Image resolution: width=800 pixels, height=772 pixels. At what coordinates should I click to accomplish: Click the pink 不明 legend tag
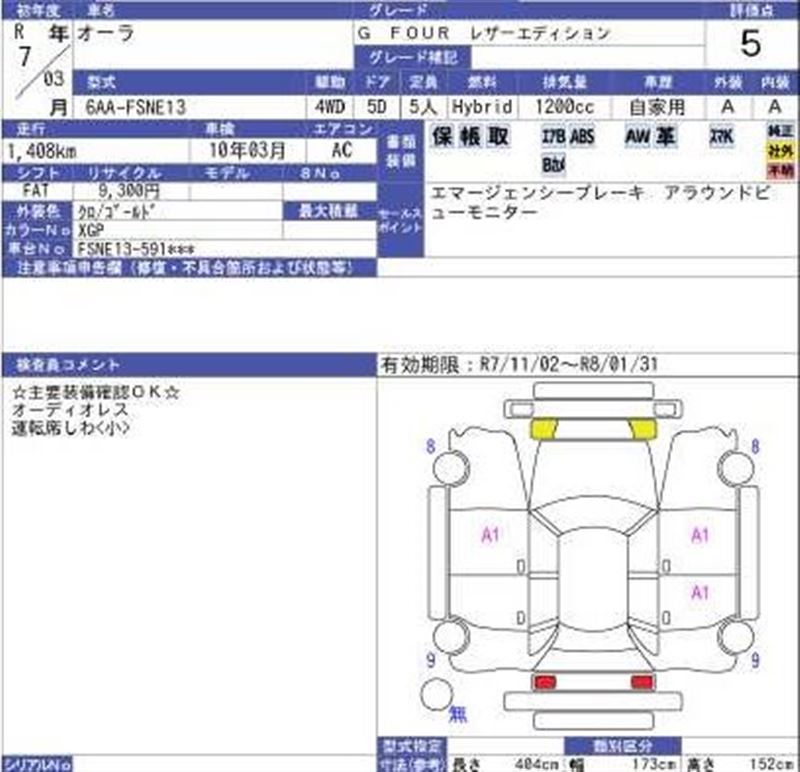(781, 170)
